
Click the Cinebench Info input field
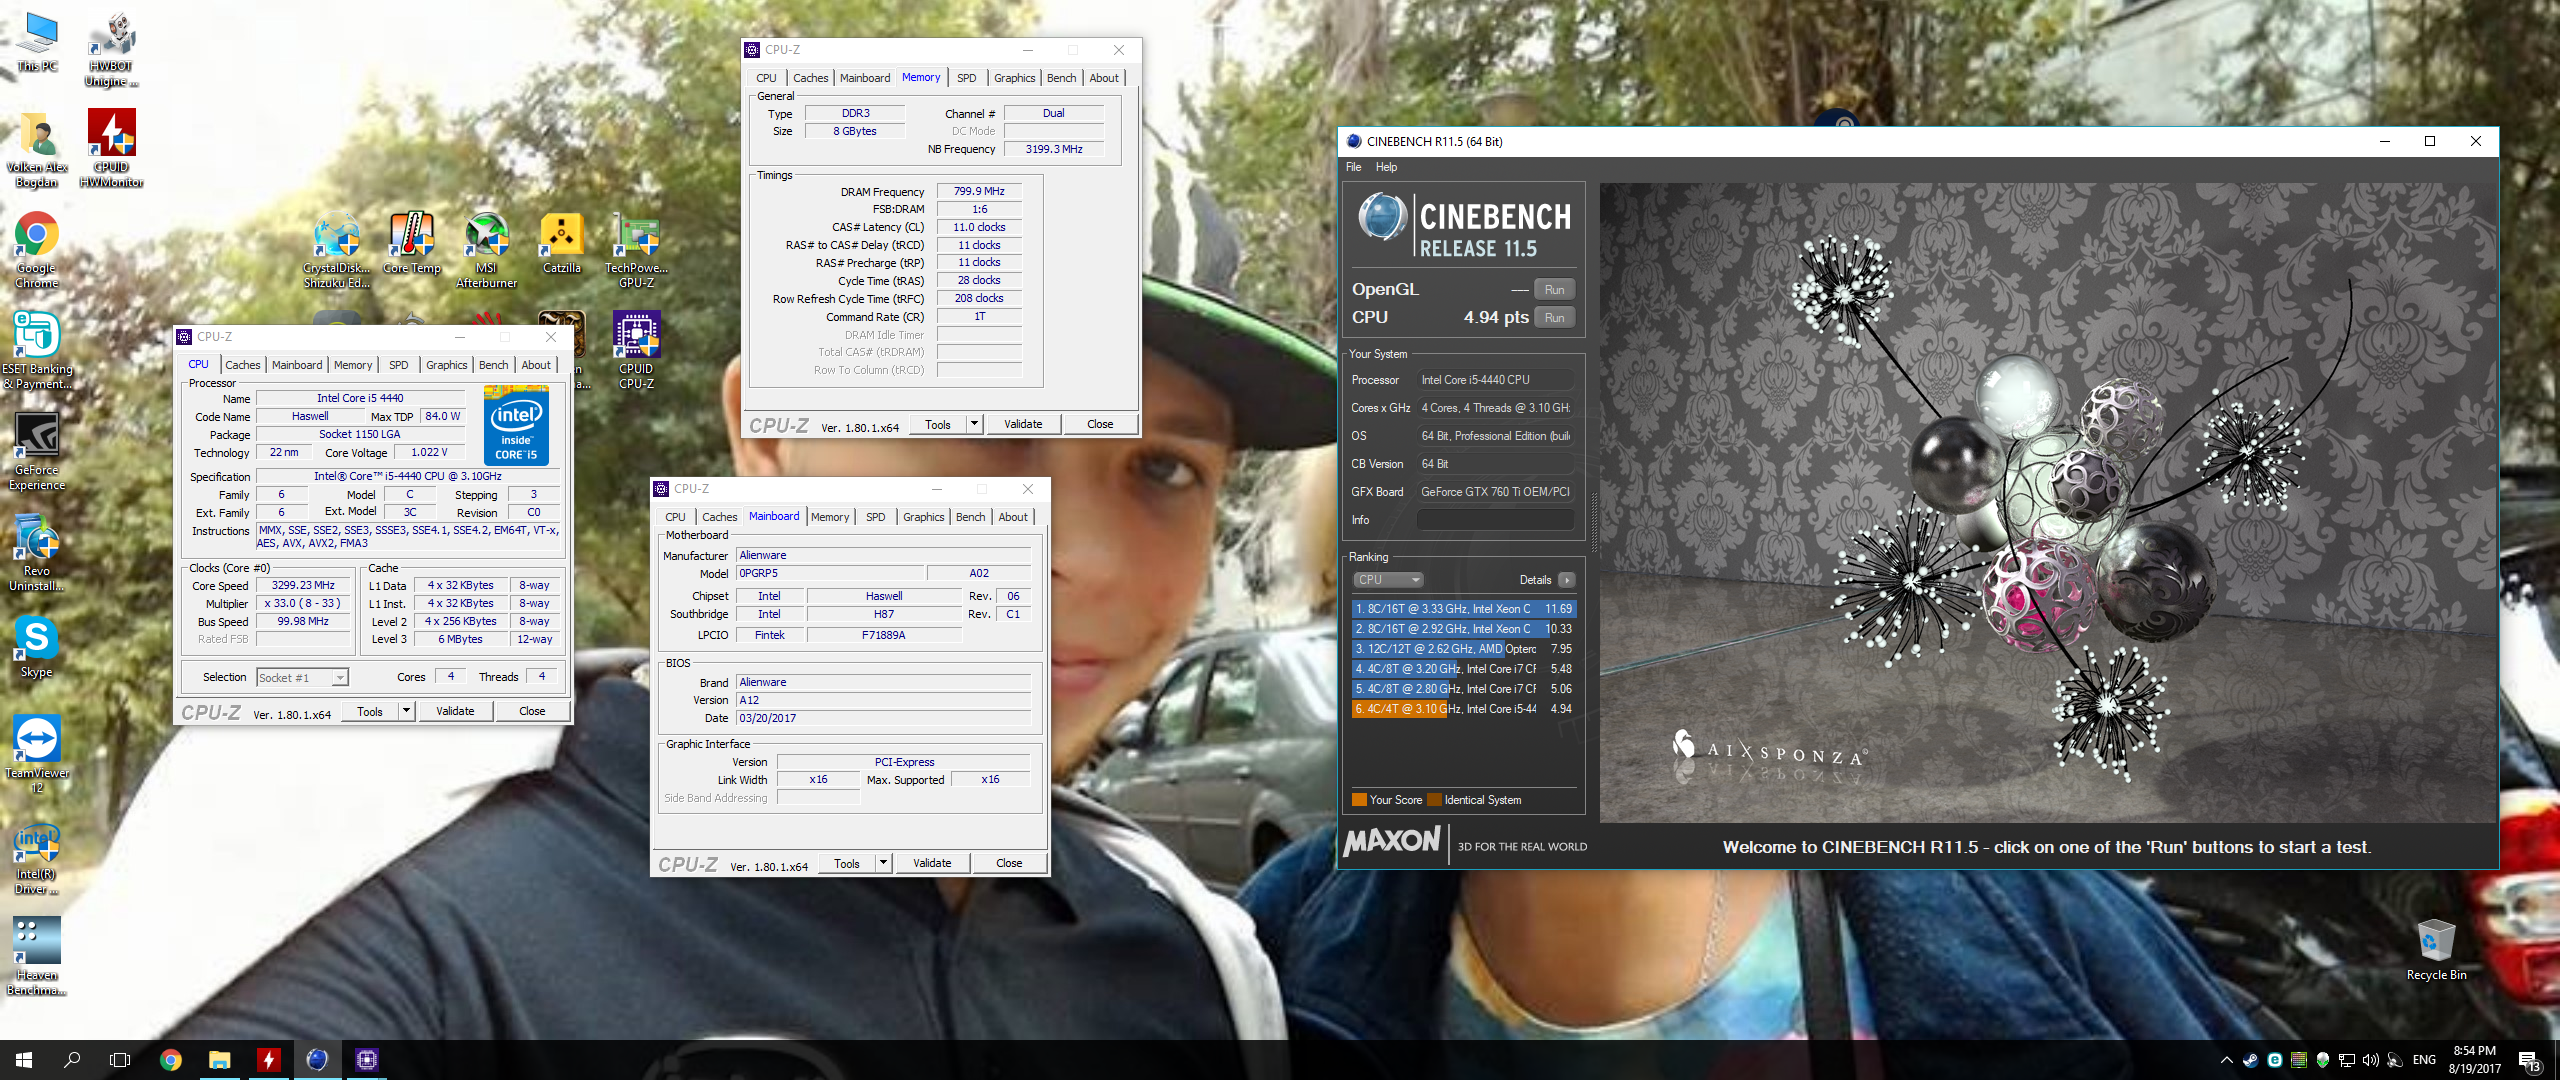click(x=1495, y=520)
